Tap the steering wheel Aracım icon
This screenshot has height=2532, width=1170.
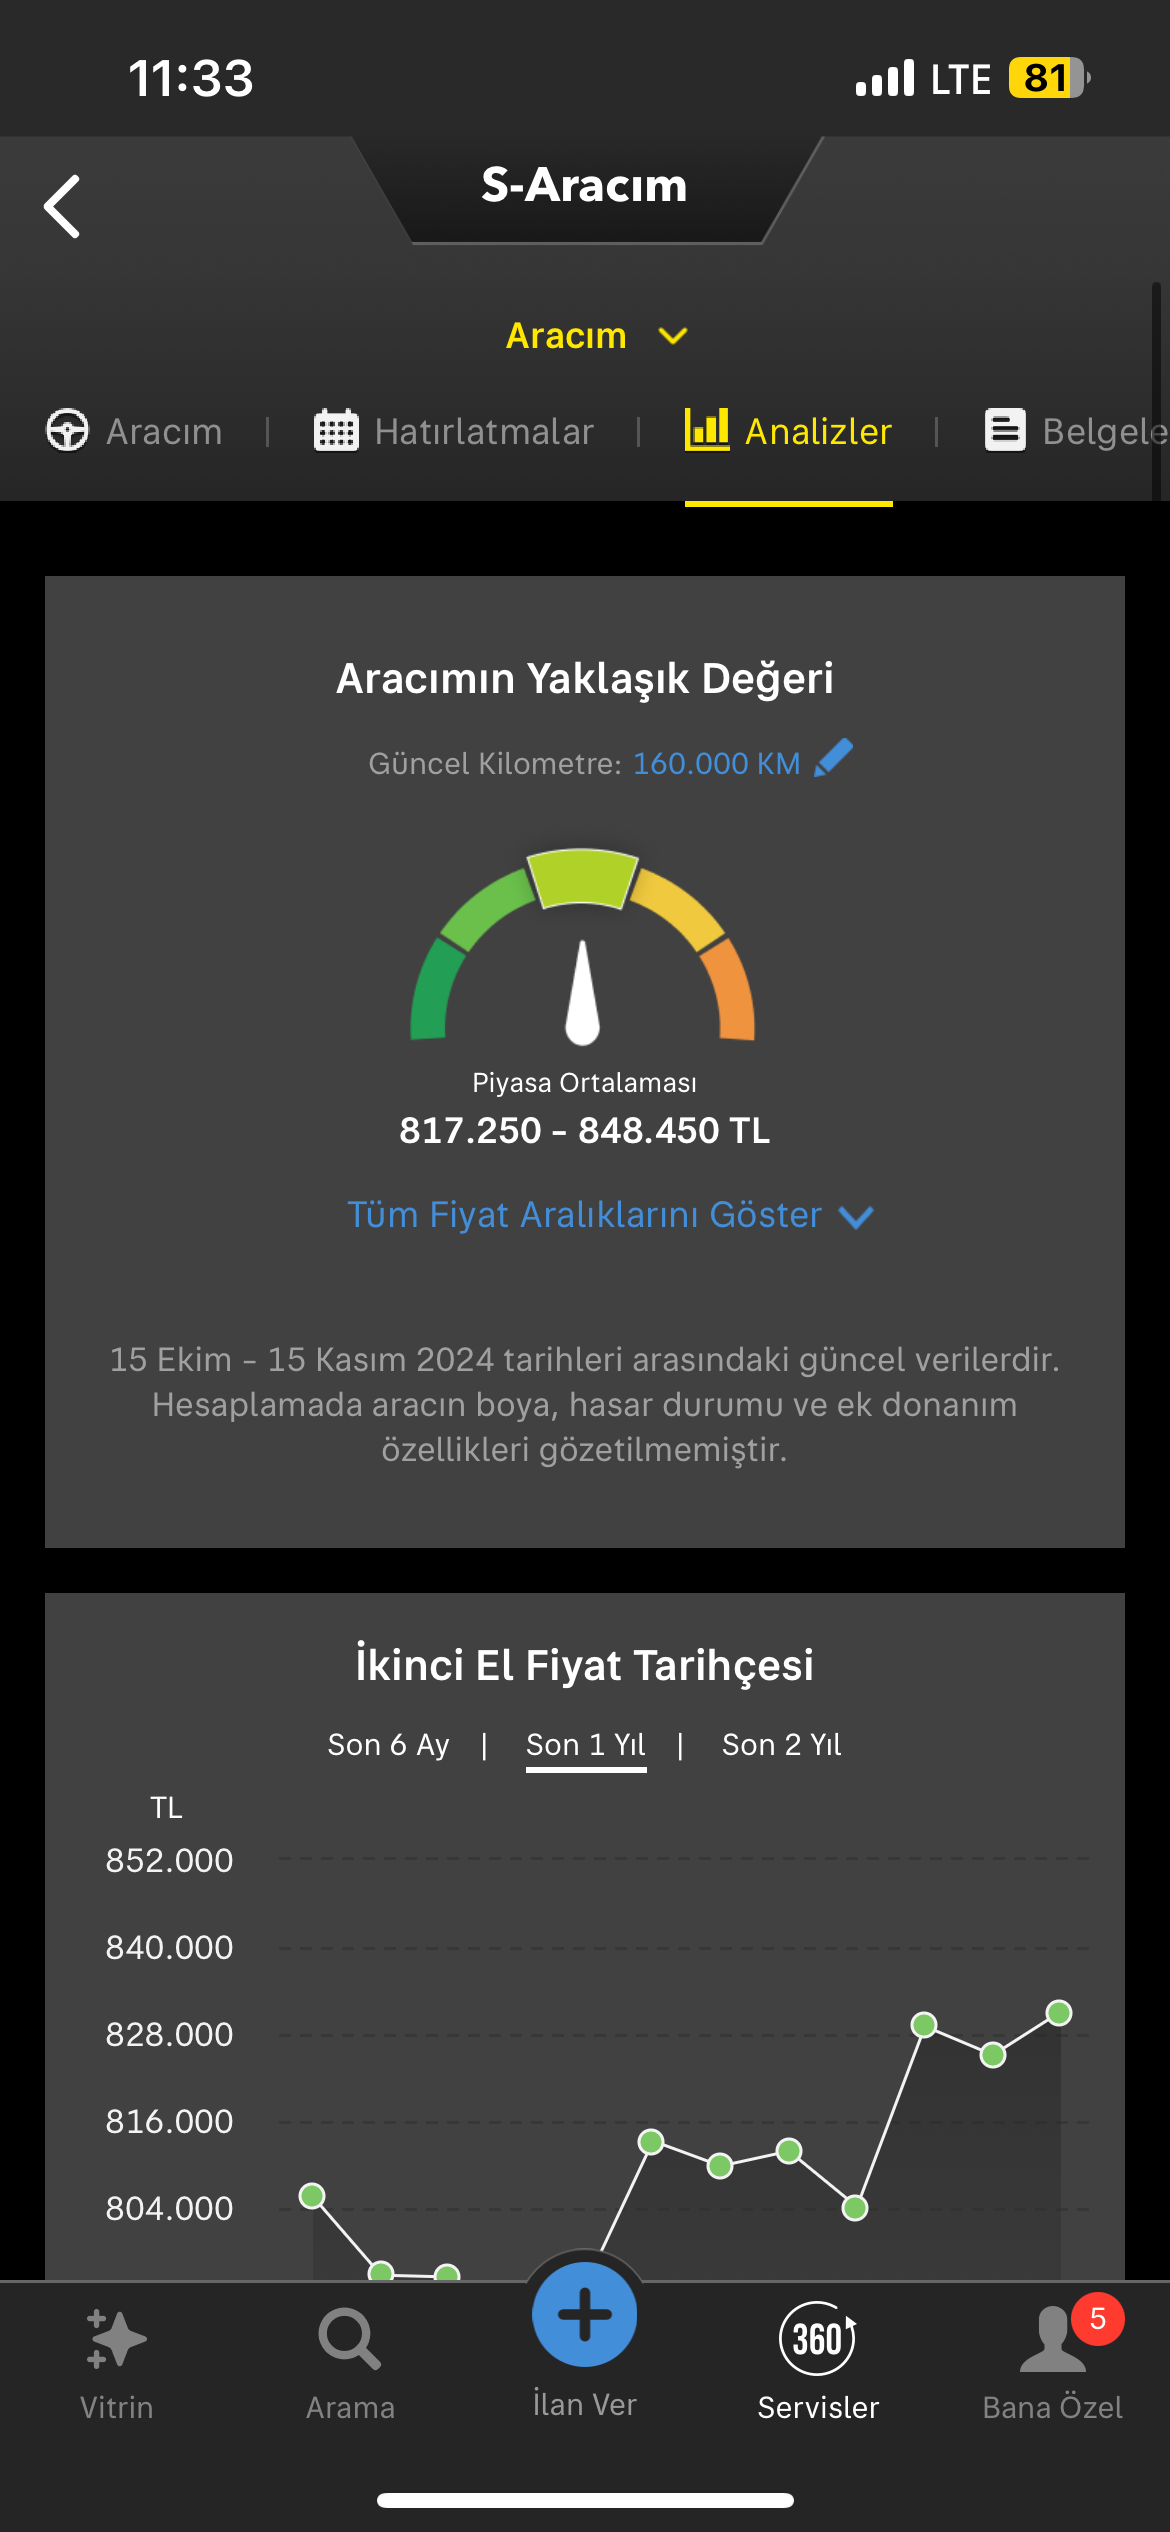[x=68, y=431]
